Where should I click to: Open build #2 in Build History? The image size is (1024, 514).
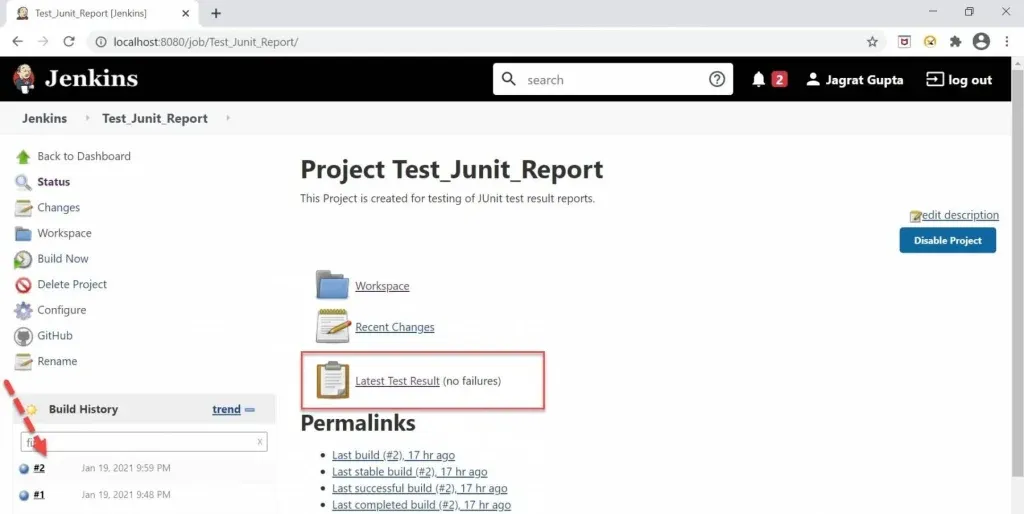tap(39, 468)
